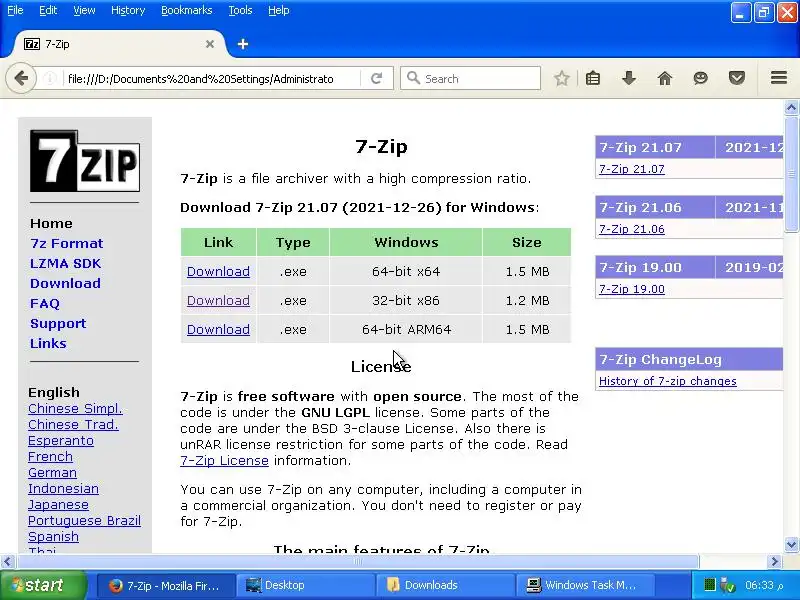Open the FAQ sidebar link
This screenshot has width=800, height=600.
pos(45,304)
